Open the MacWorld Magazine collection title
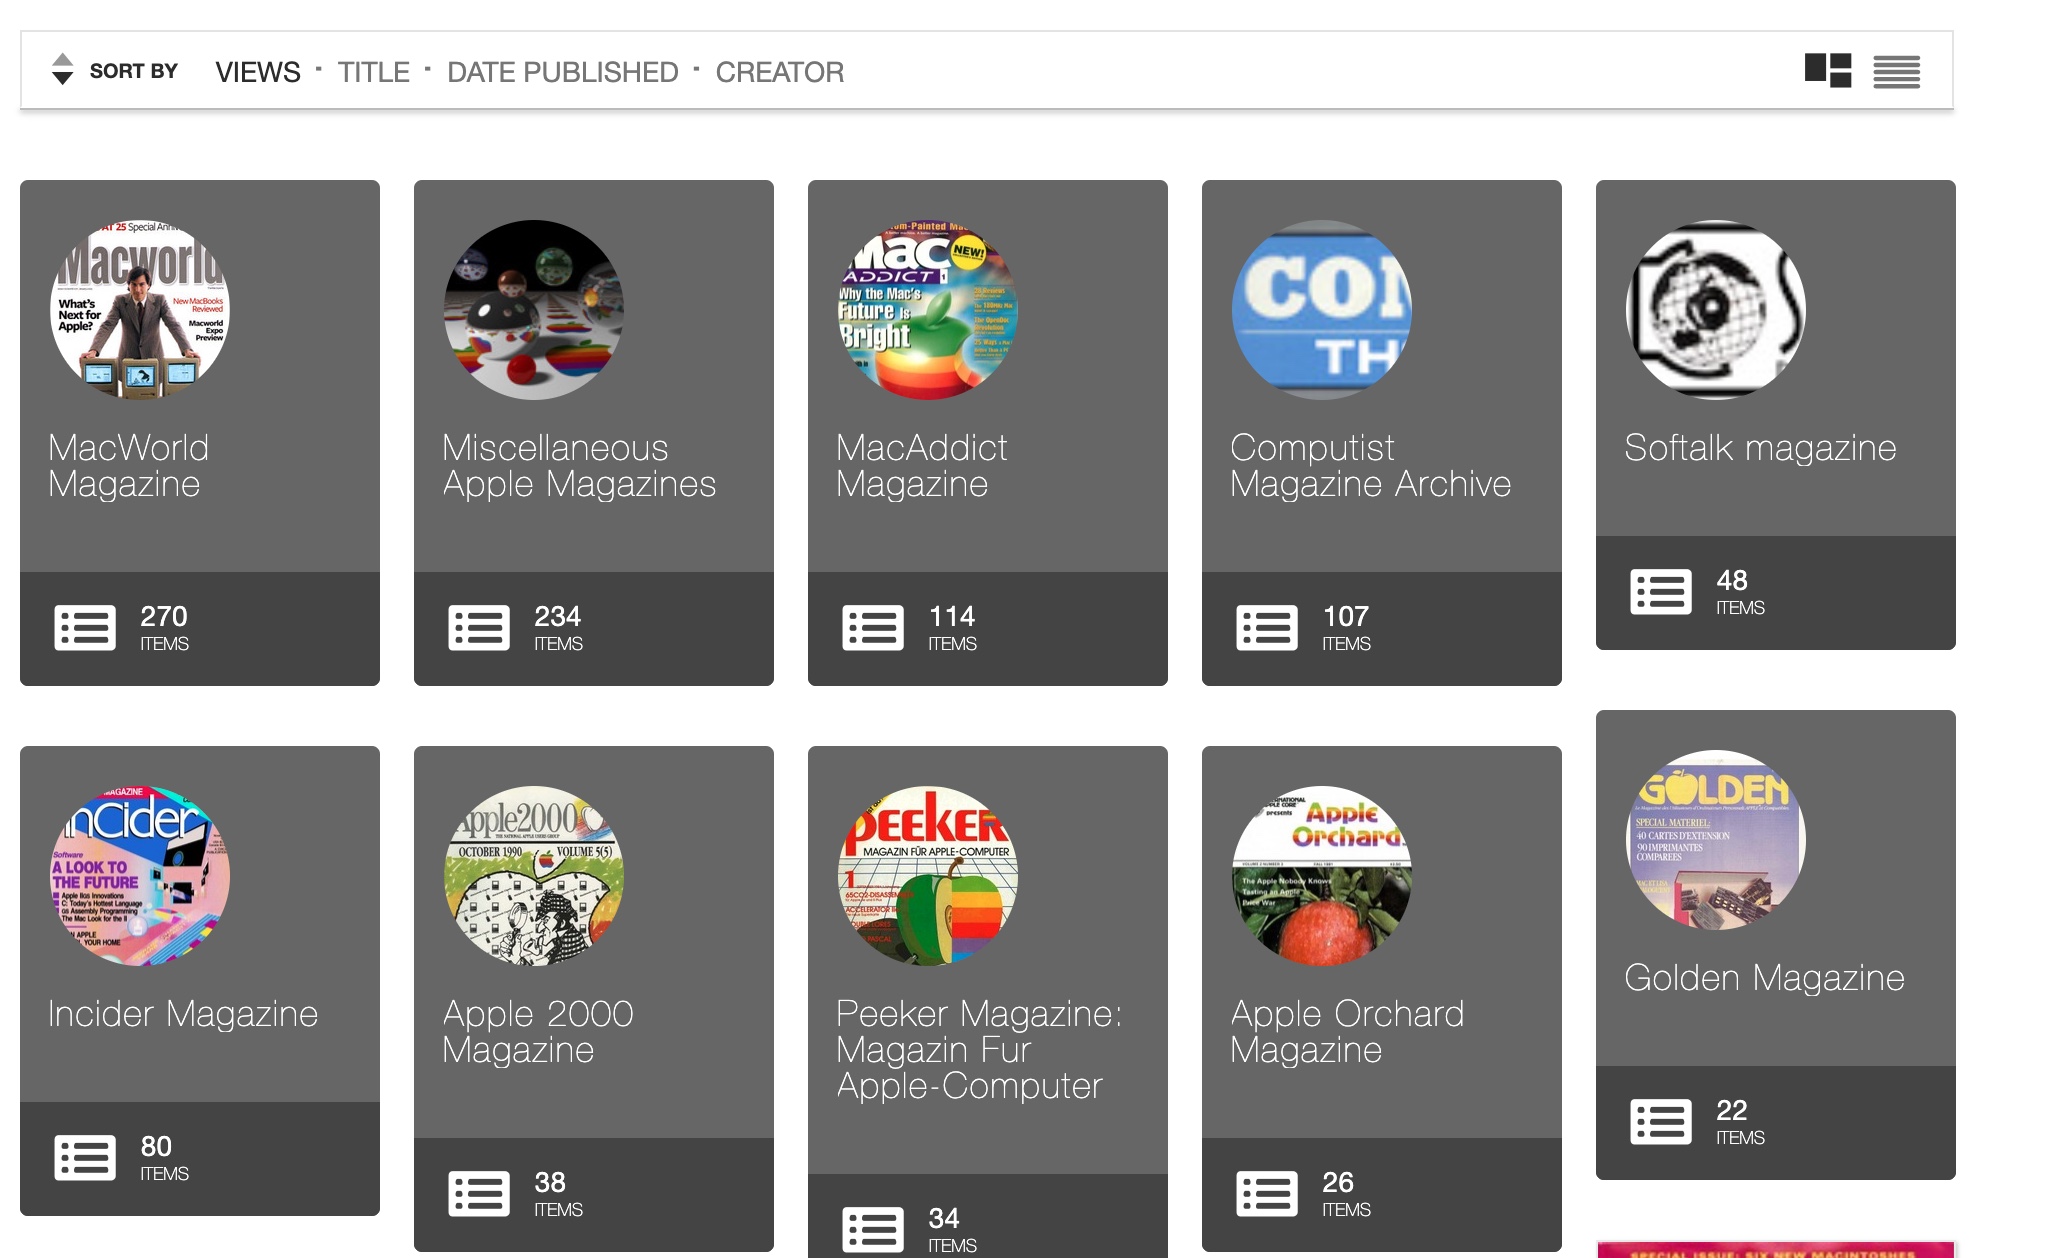The height and width of the screenshot is (1258, 2056). coord(128,466)
